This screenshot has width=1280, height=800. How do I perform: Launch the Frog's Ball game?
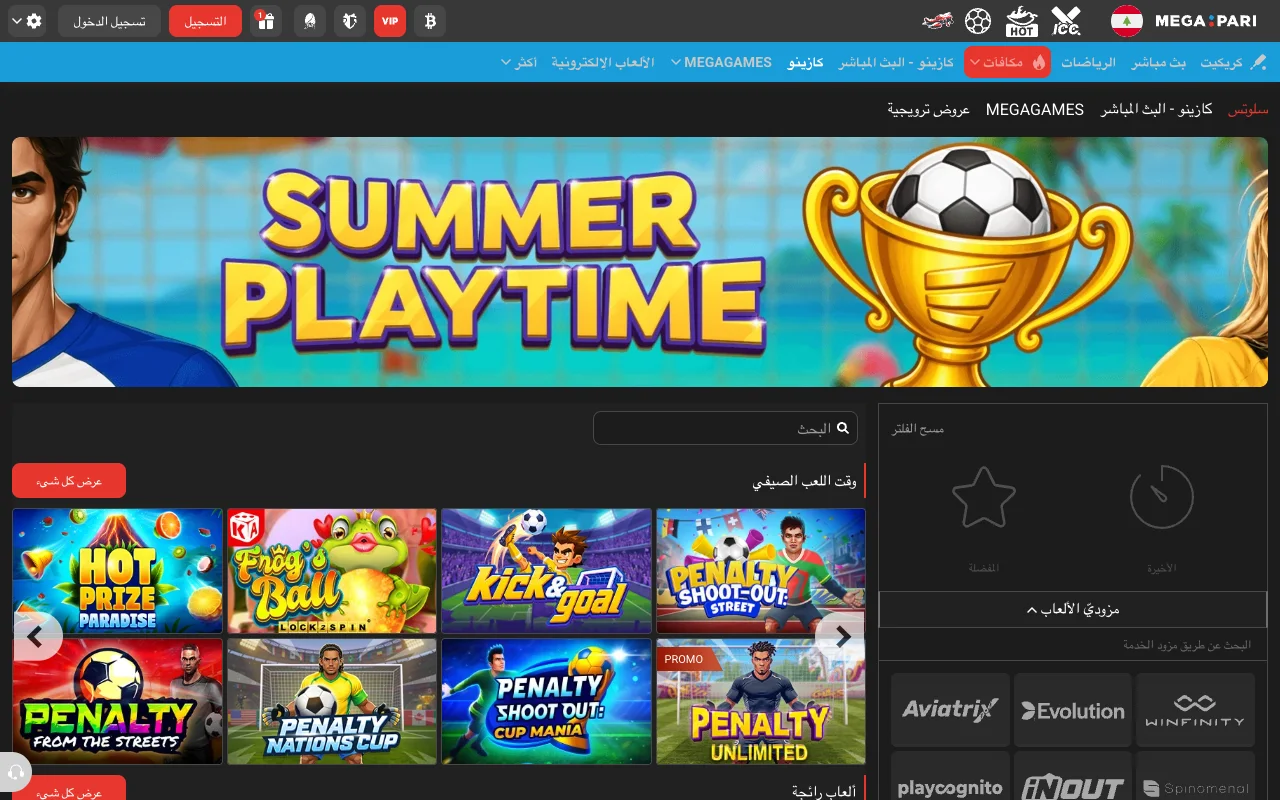coord(332,571)
